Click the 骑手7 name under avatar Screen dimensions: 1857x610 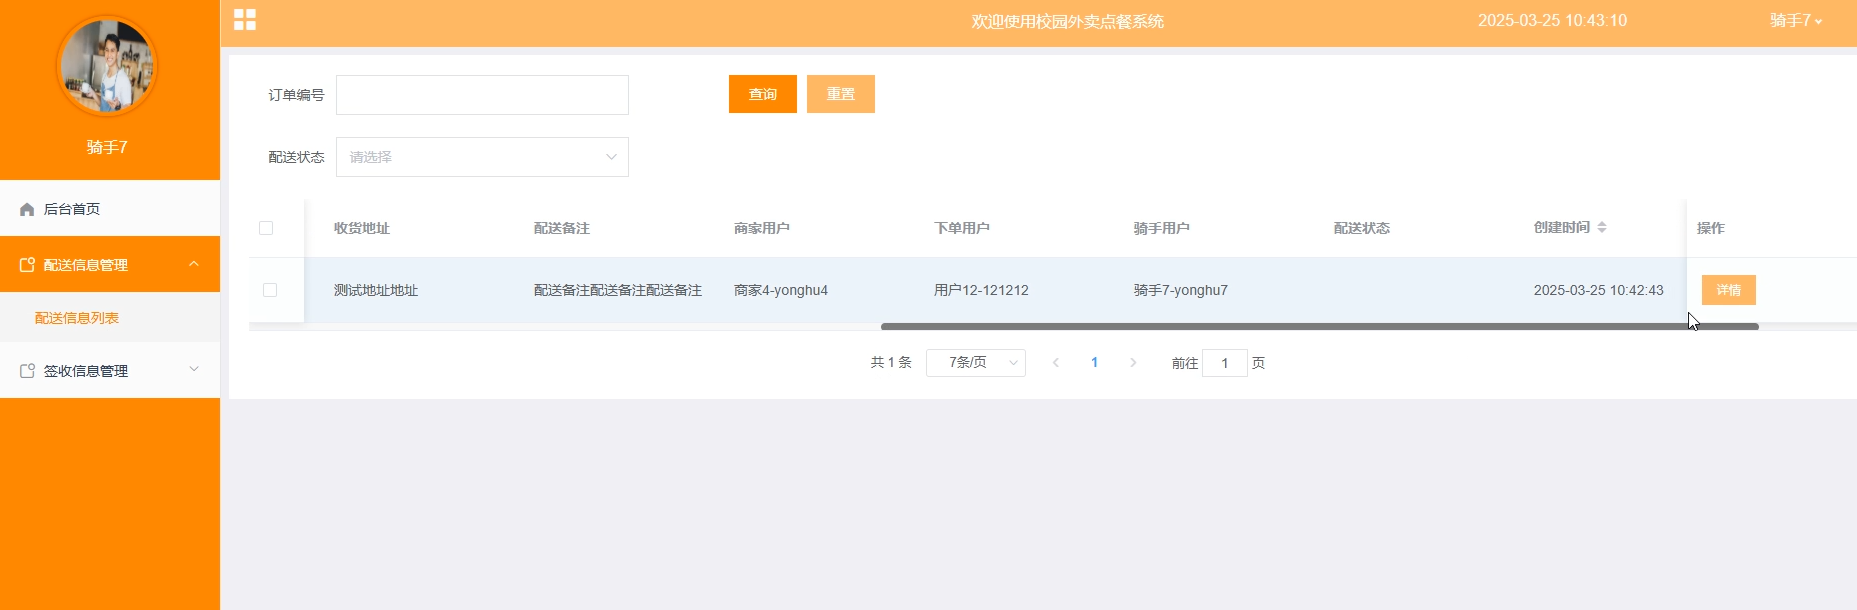(107, 147)
